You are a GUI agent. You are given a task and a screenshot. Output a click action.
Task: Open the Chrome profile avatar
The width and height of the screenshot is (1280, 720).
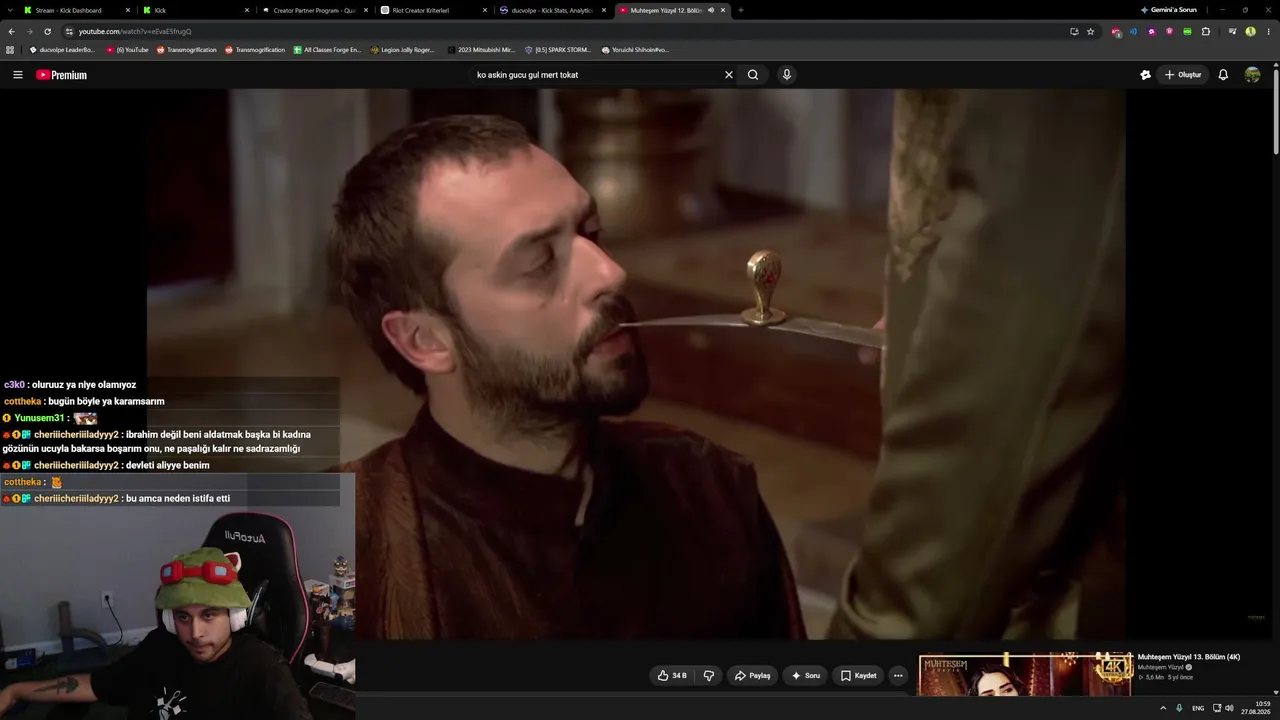(1250, 31)
